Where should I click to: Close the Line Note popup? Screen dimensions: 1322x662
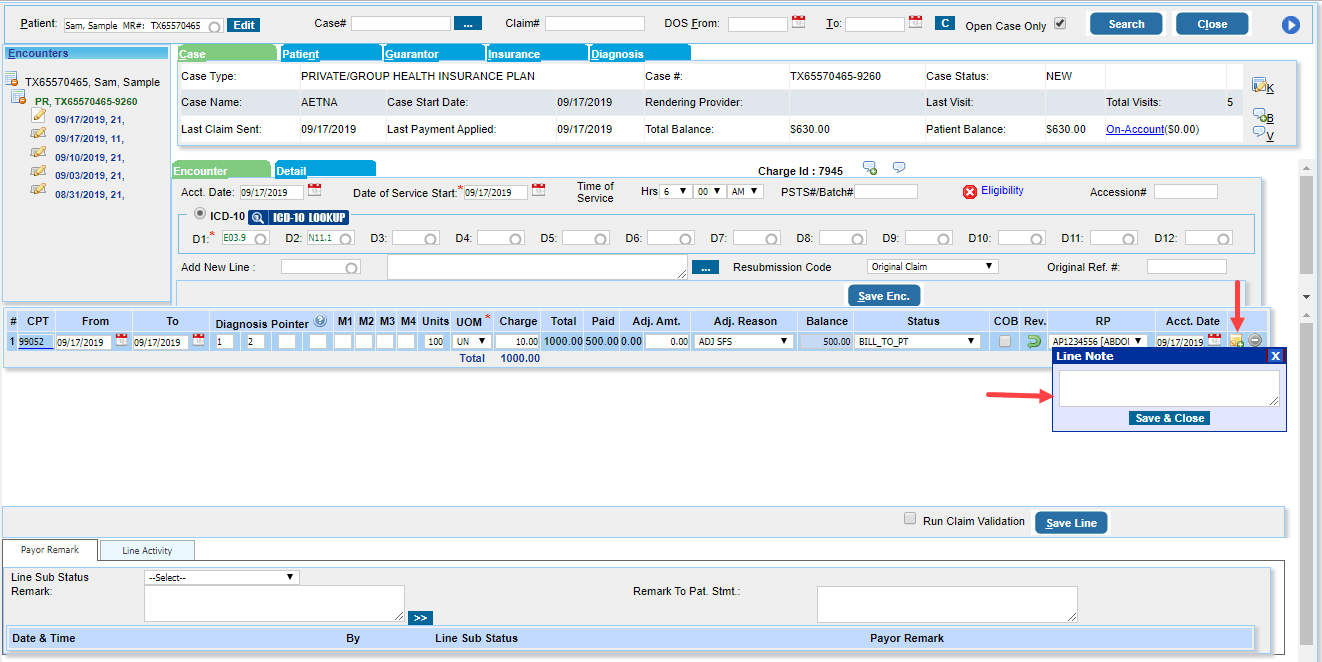point(1275,356)
